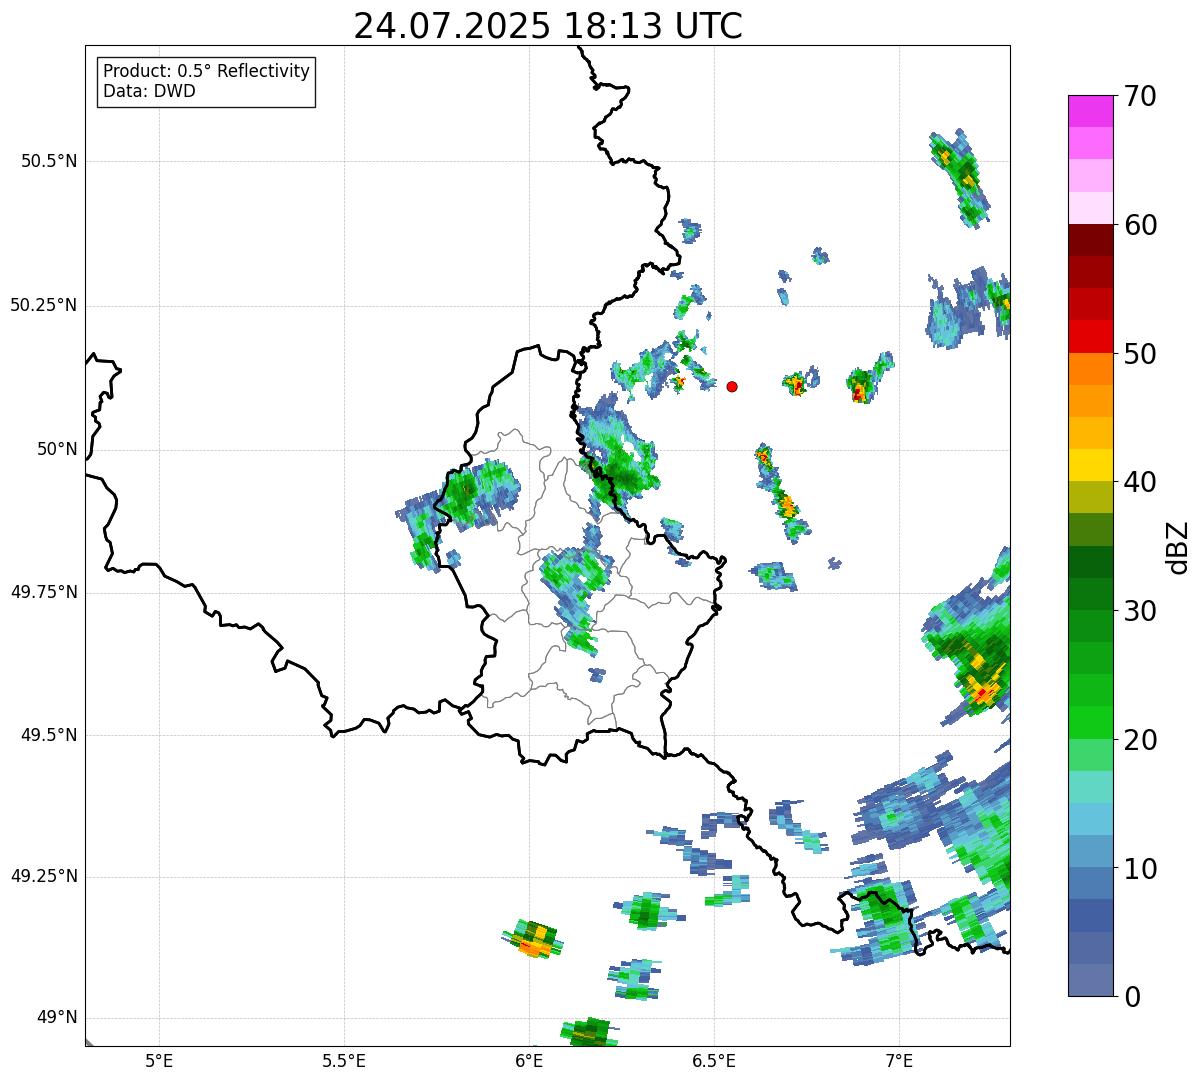Click colorbar tick label "60"
The height and width of the screenshot is (1081, 1202).
pos(1140,225)
